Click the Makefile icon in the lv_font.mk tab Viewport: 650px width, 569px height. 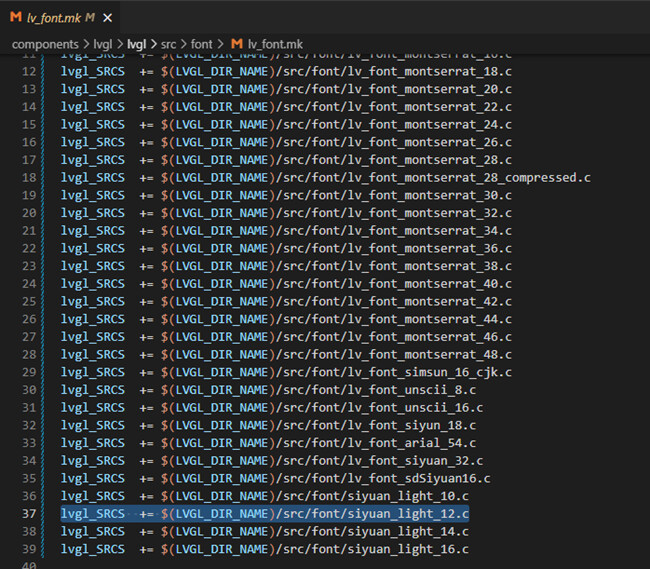pyautogui.click(x=15, y=18)
